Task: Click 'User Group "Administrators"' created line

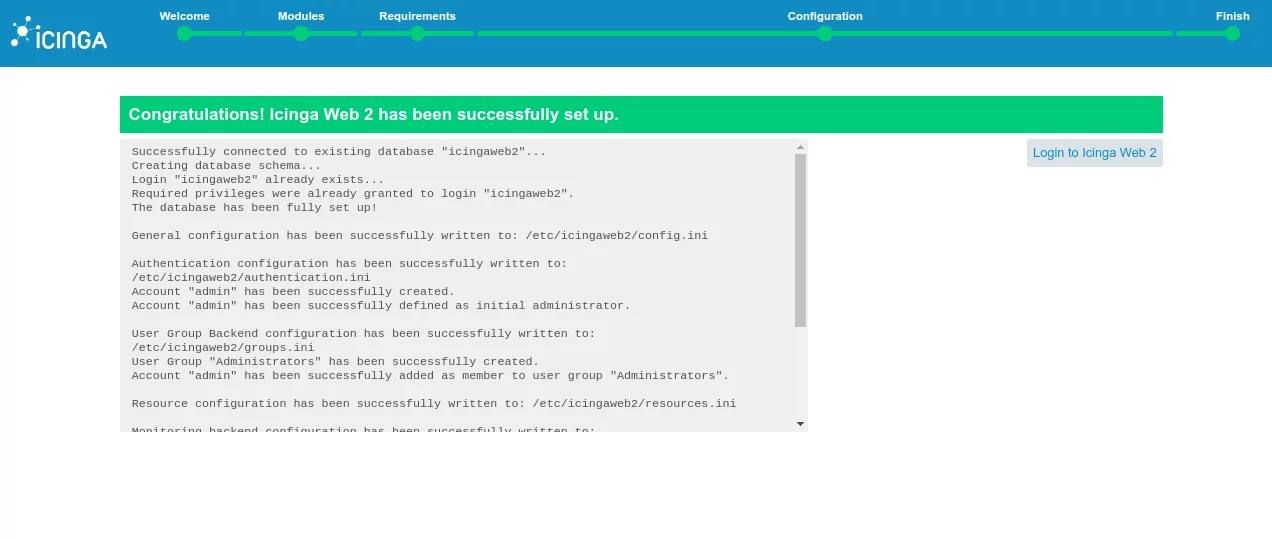Action: 335,362
